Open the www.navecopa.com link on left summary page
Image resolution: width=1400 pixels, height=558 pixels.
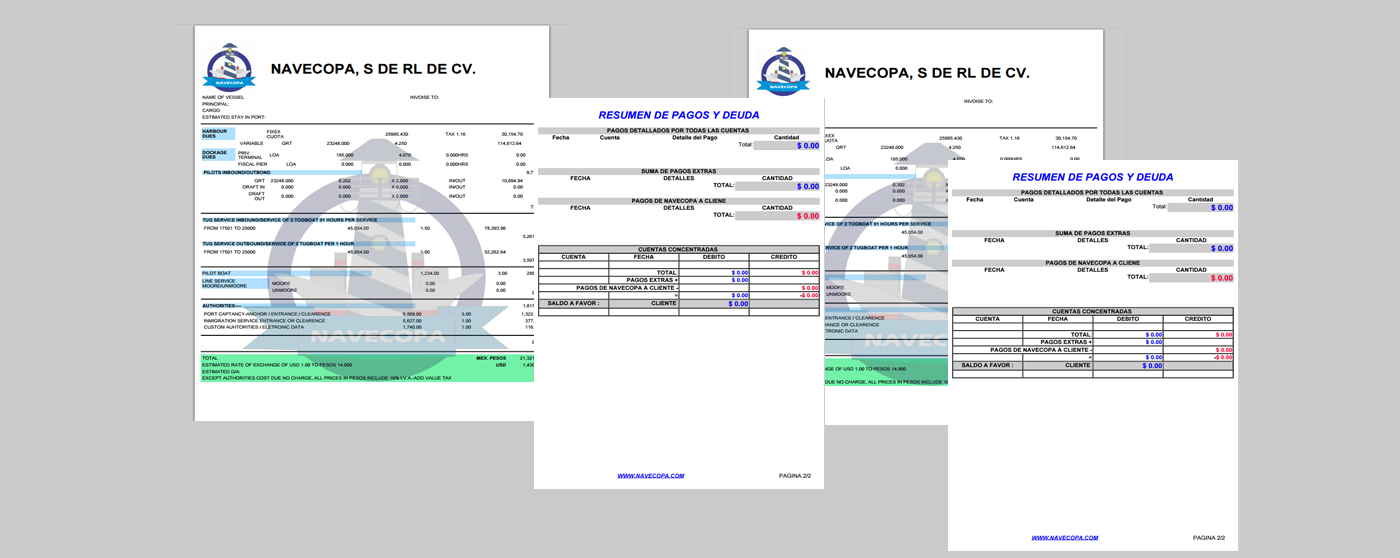click(651, 476)
